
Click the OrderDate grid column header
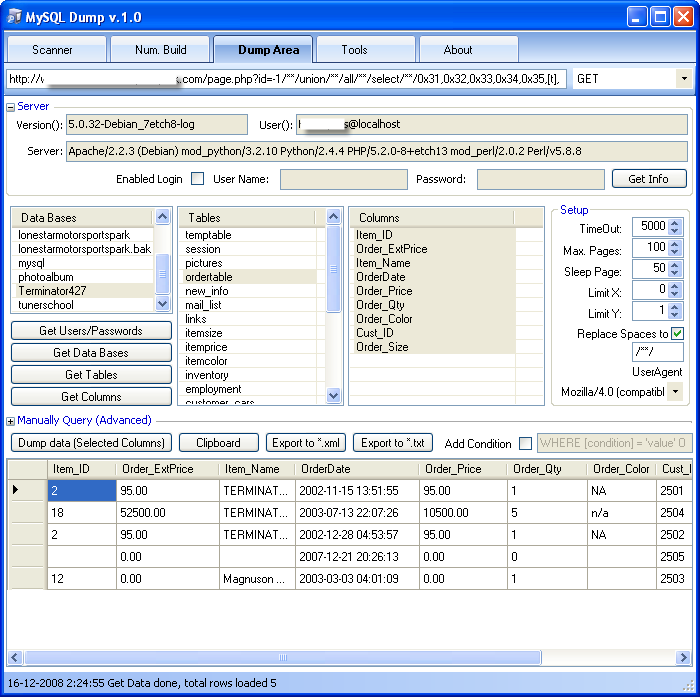tap(357, 469)
